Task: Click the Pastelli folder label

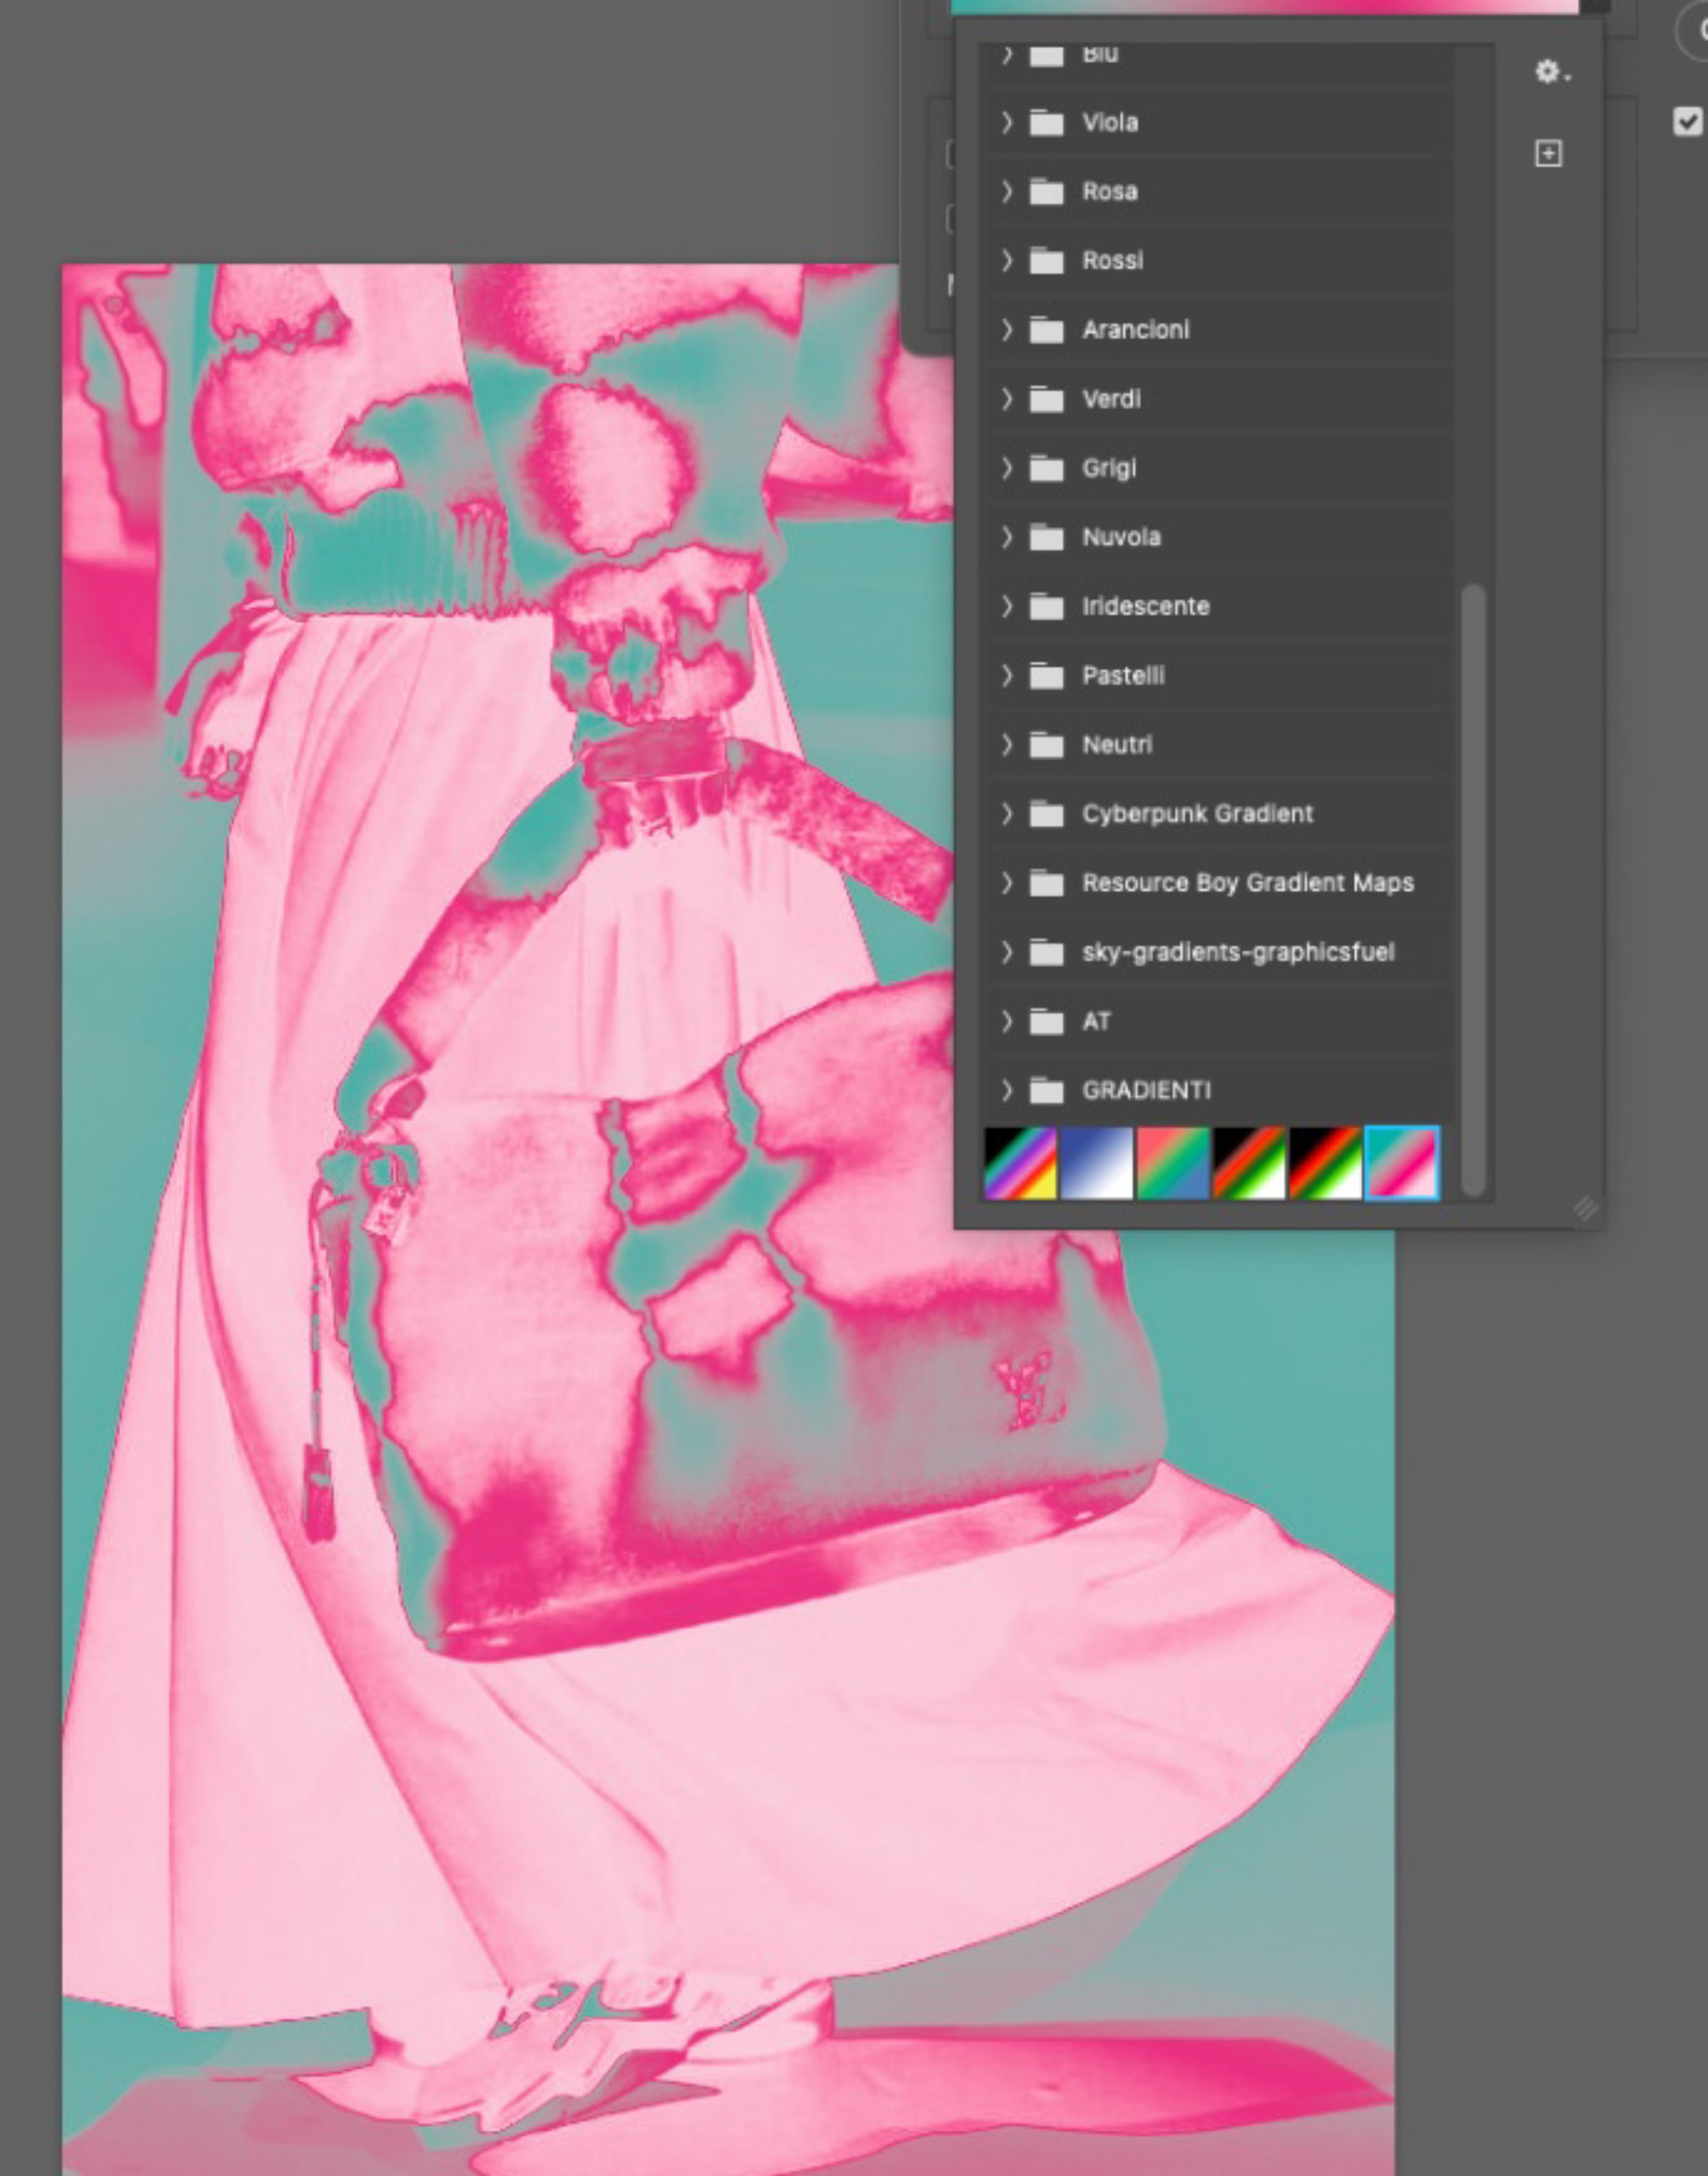Action: [x=1123, y=675]
